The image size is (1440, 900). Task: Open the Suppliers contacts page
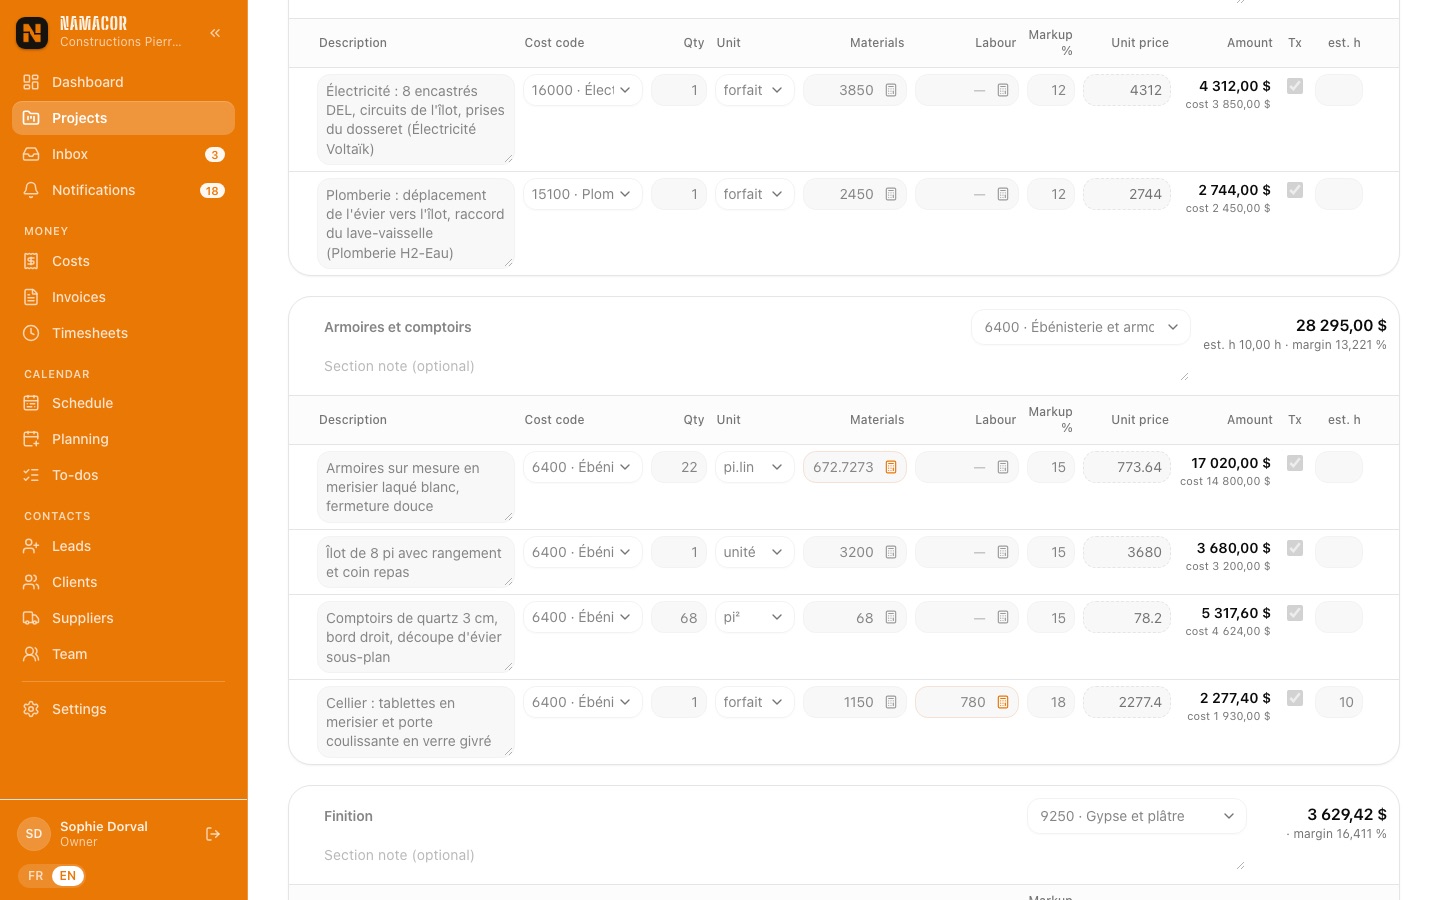point(124,618)
